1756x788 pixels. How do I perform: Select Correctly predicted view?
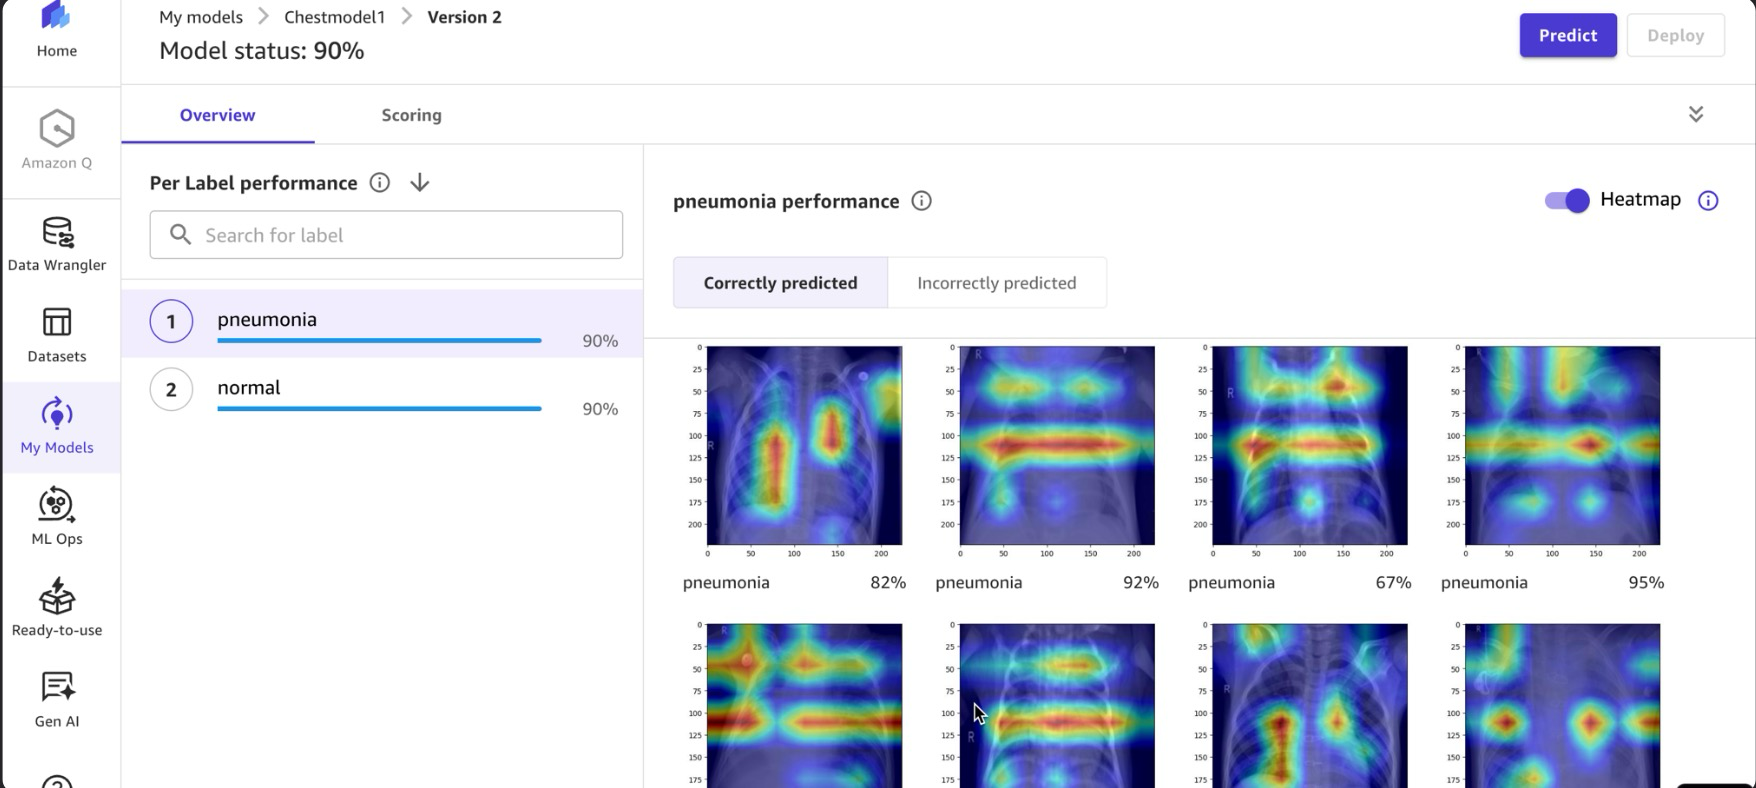click(780, 283)
